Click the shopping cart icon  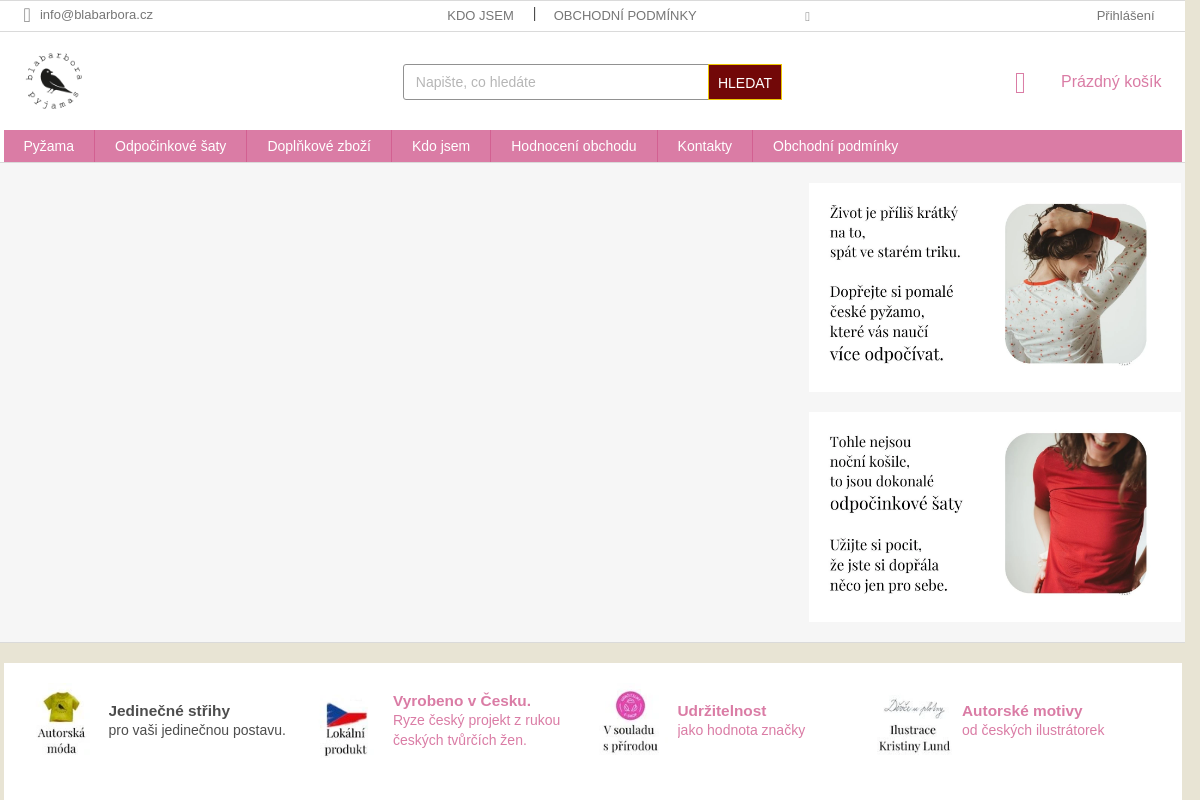click(x=1020, y=82)
